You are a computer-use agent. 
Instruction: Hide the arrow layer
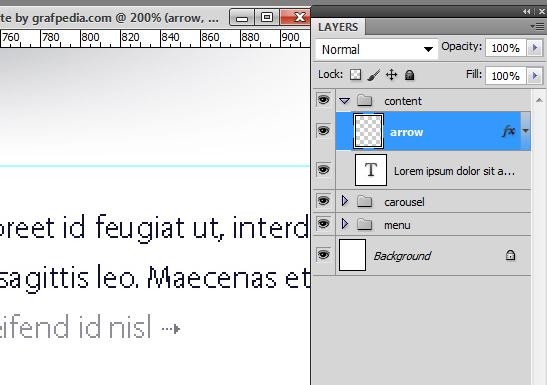(x=323, y=131)
